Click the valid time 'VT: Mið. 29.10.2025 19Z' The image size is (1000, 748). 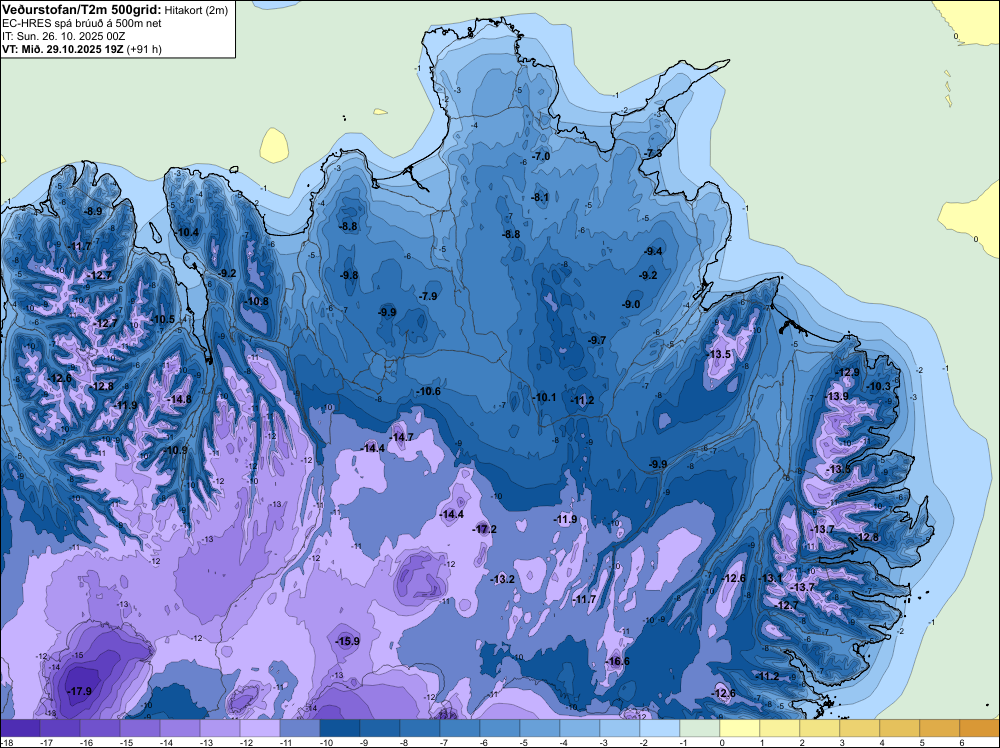click(63, 48)
